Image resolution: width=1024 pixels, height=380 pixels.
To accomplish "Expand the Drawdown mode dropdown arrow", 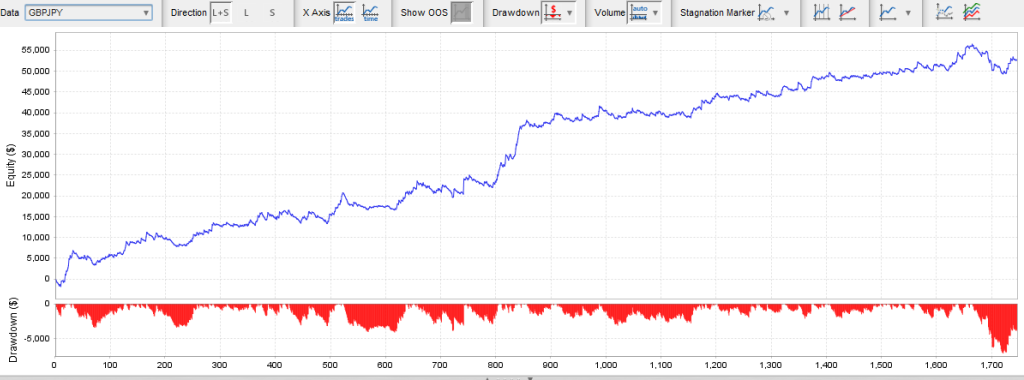I will pyautogui.click(x=570, y=12).
